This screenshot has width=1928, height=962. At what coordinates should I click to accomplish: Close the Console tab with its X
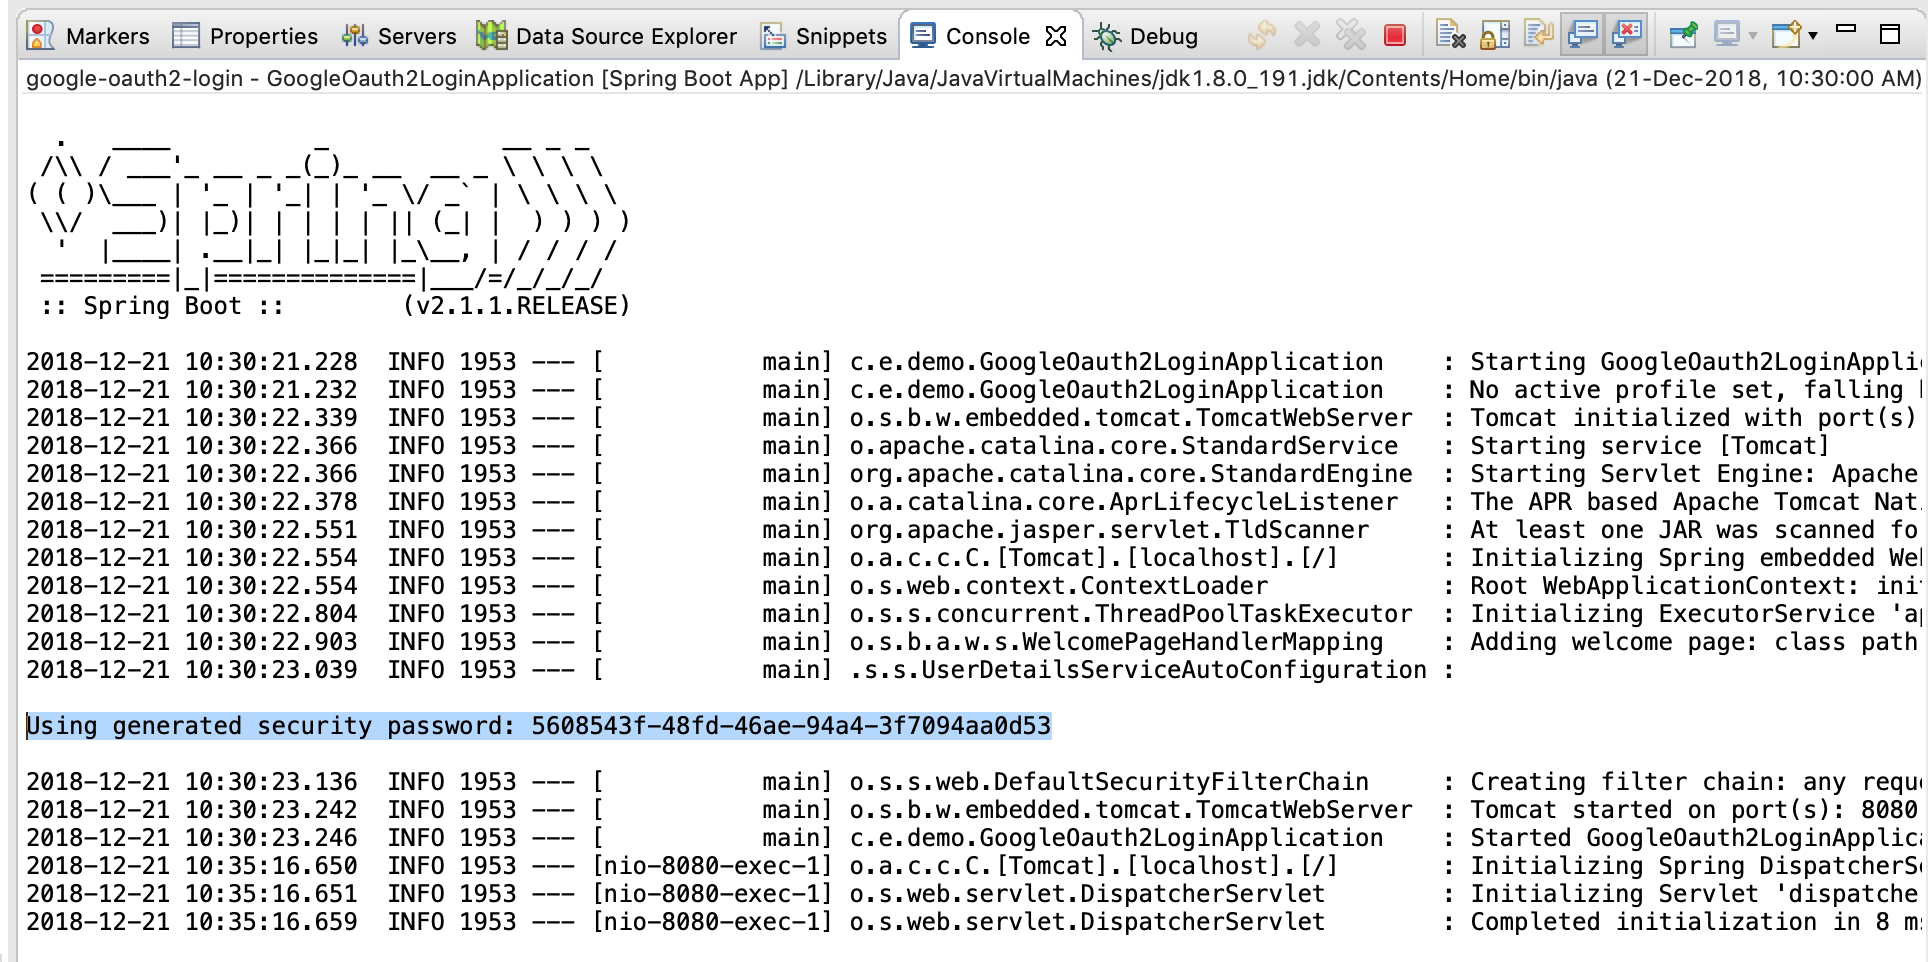(1055, 36)
